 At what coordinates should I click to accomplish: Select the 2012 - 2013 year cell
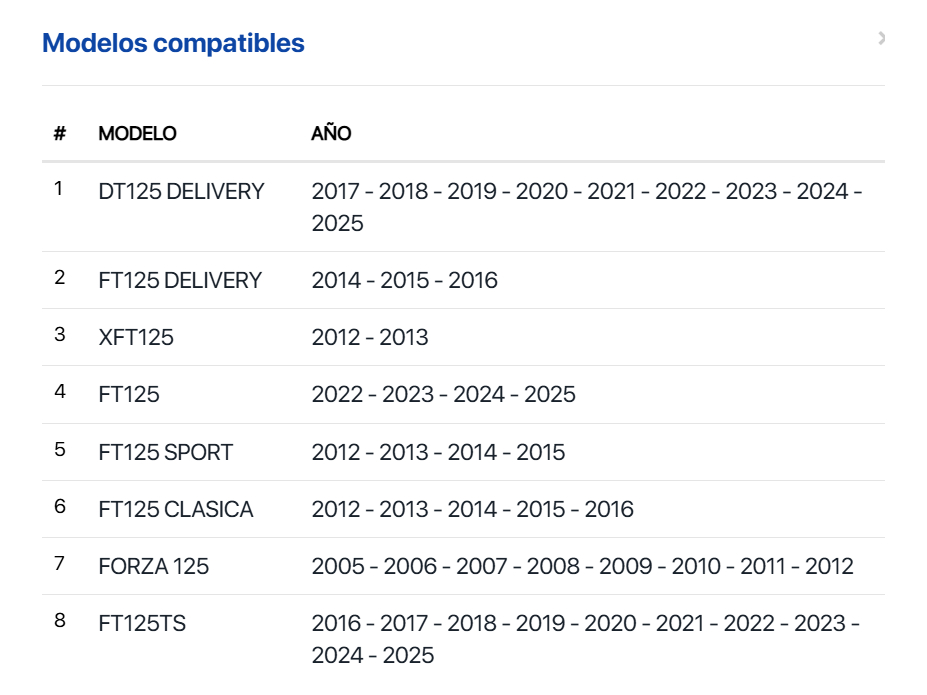click(370, 337)
